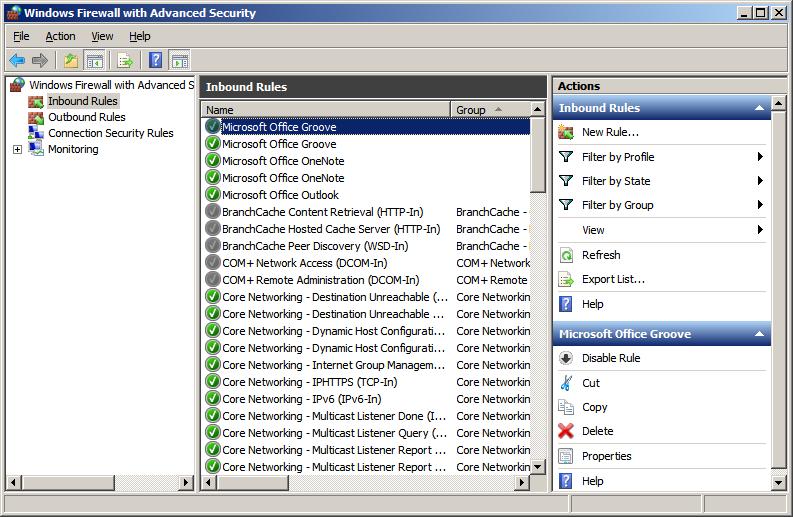Select Inbound Rules in the tree
This screenshot has height=517, width=793.
(82, 101)
